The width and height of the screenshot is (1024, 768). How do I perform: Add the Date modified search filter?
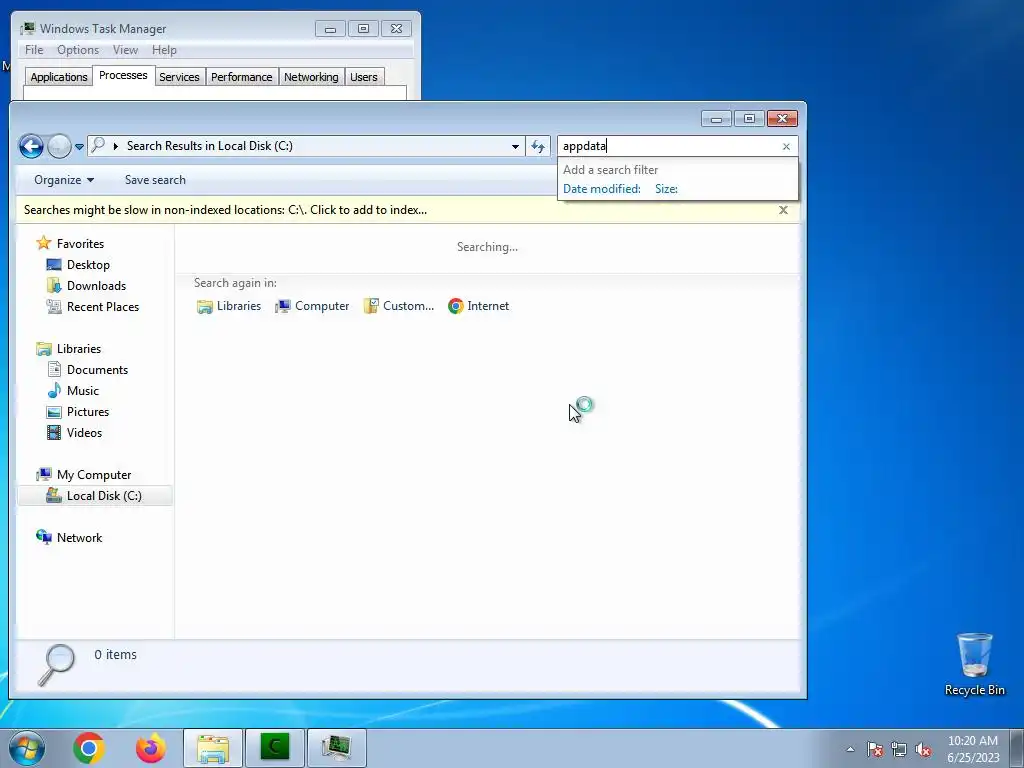[601, 189]
